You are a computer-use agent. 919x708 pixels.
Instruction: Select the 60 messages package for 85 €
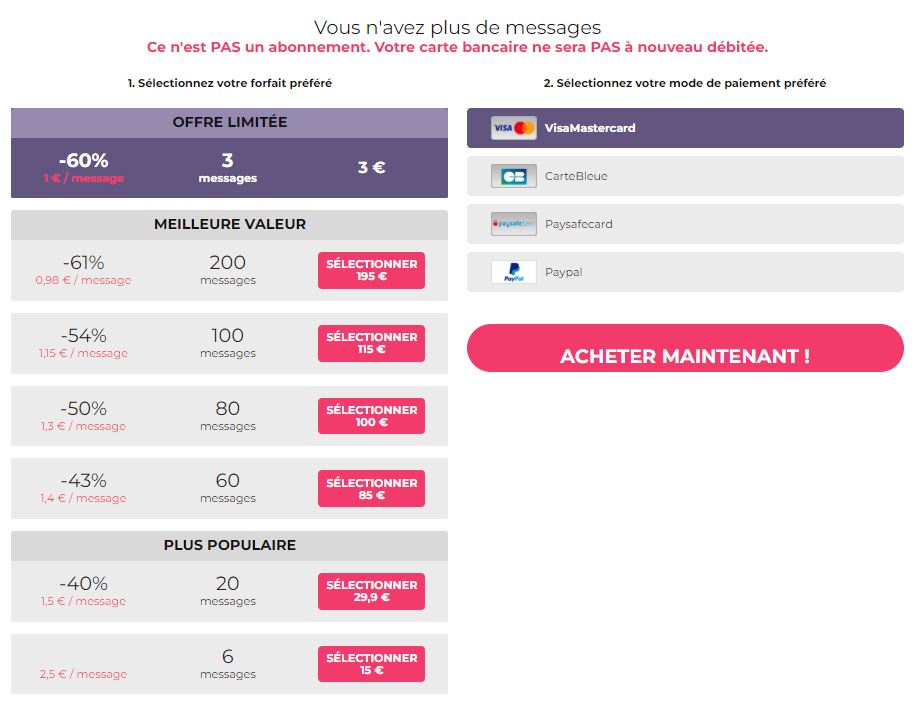(372, 488)
